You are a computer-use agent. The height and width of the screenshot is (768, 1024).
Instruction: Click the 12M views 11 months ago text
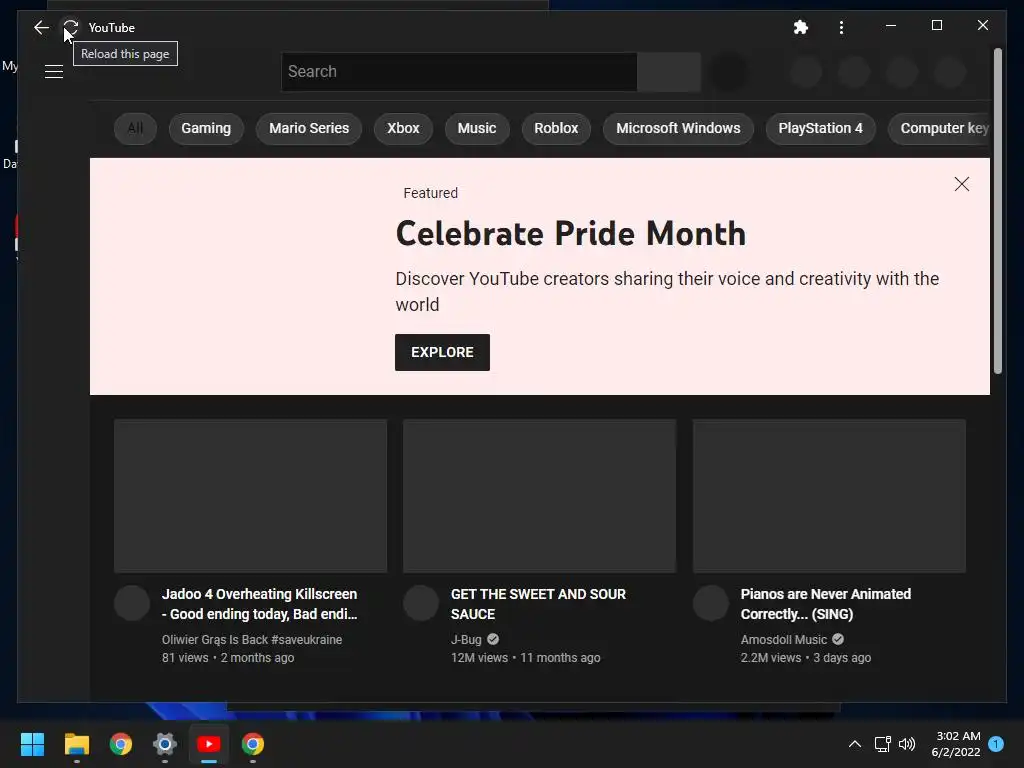coord(526,658)
